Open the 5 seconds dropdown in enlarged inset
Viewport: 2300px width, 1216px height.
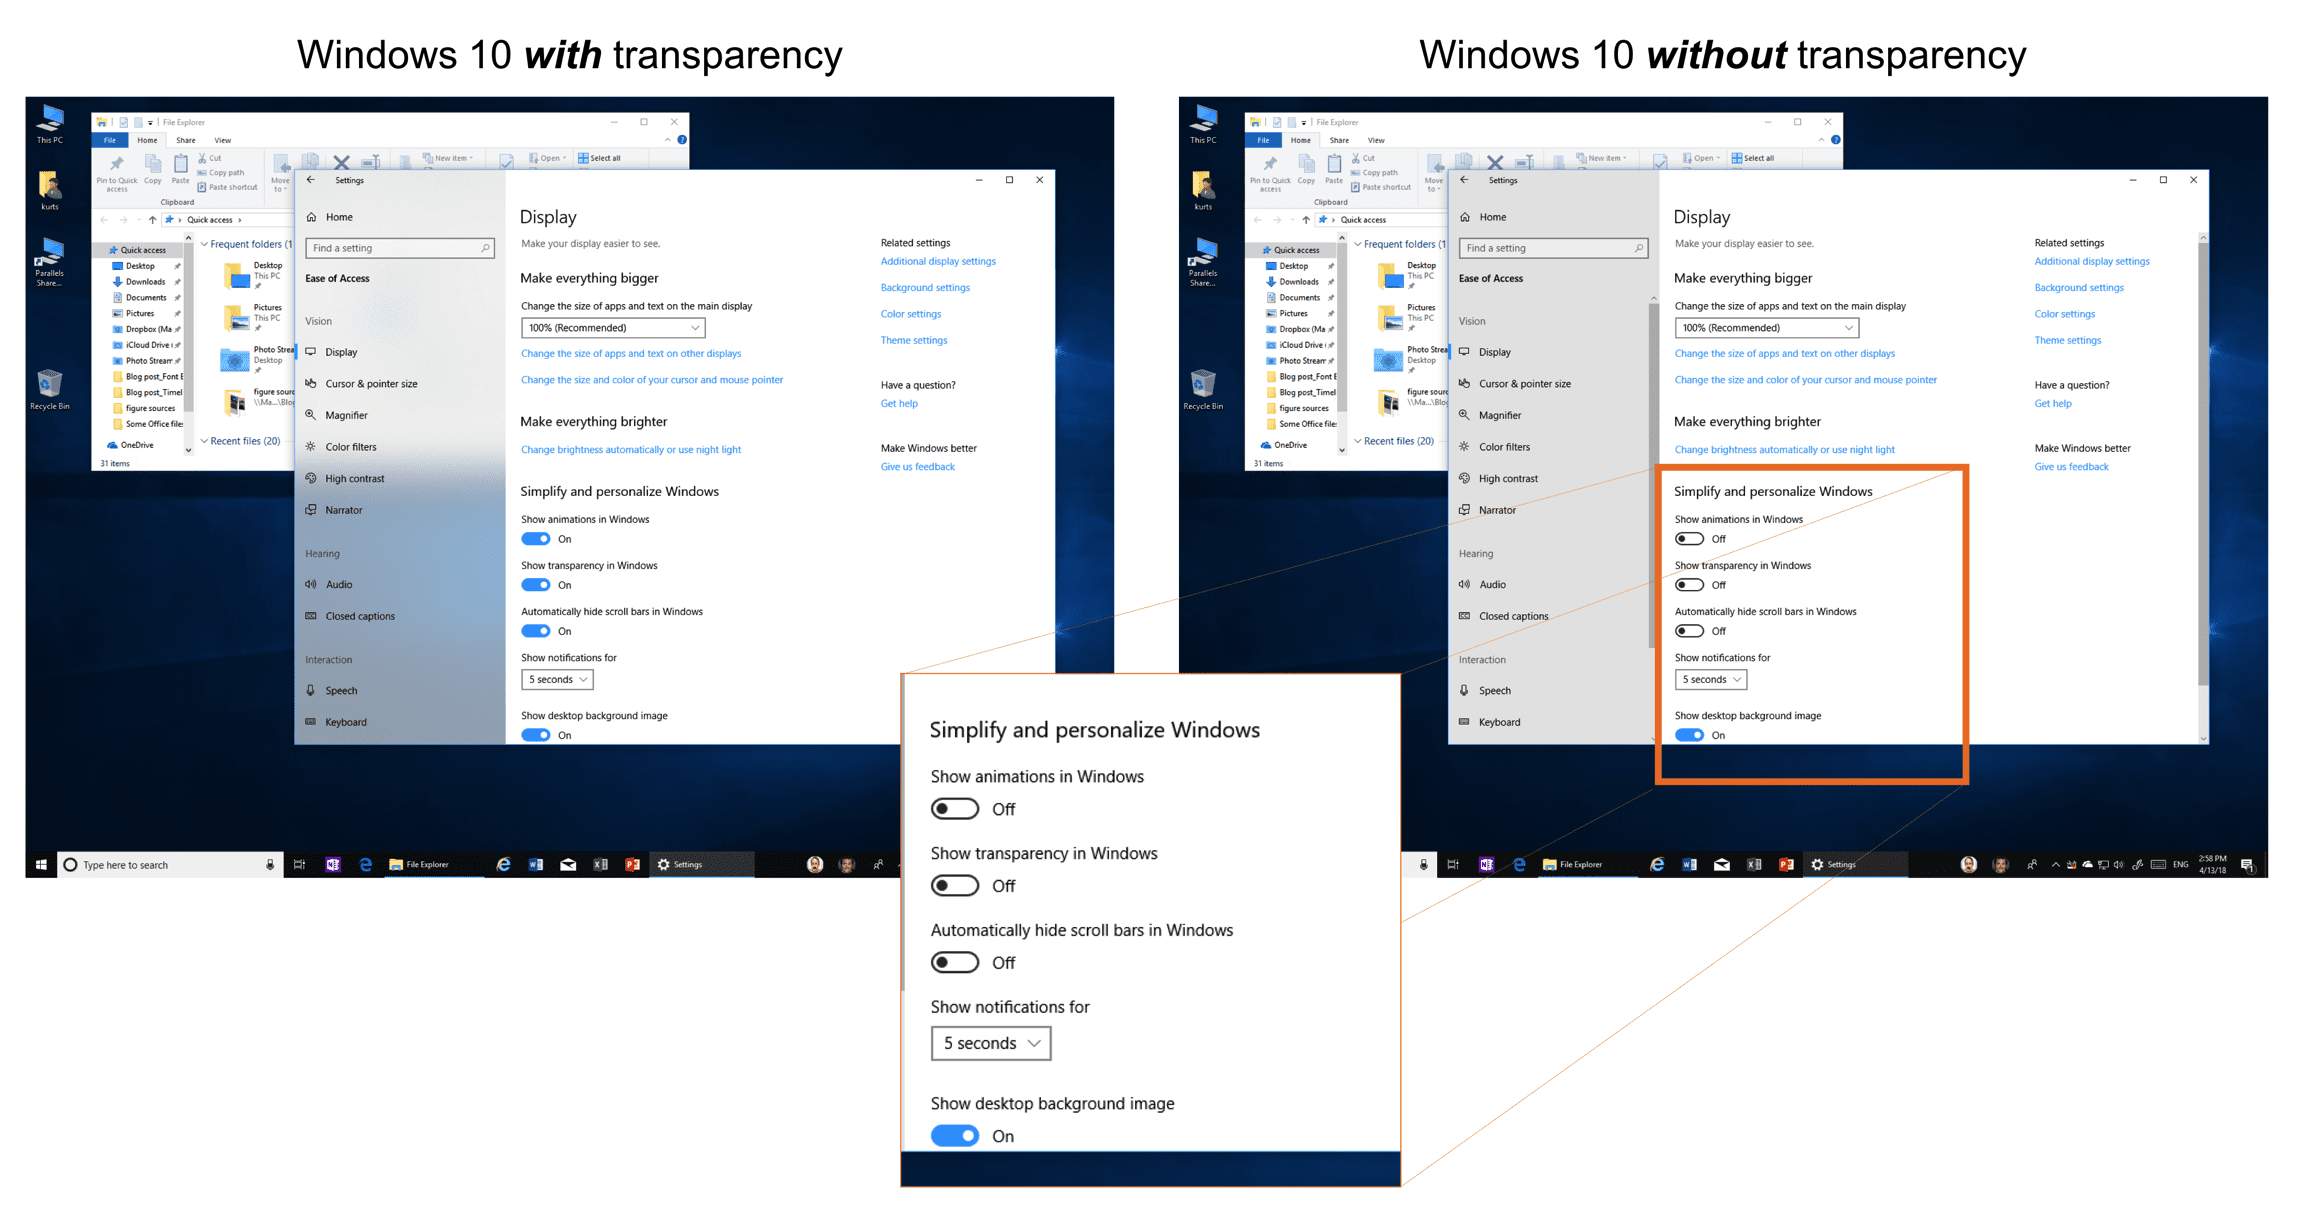click(x=990, y=1043)
